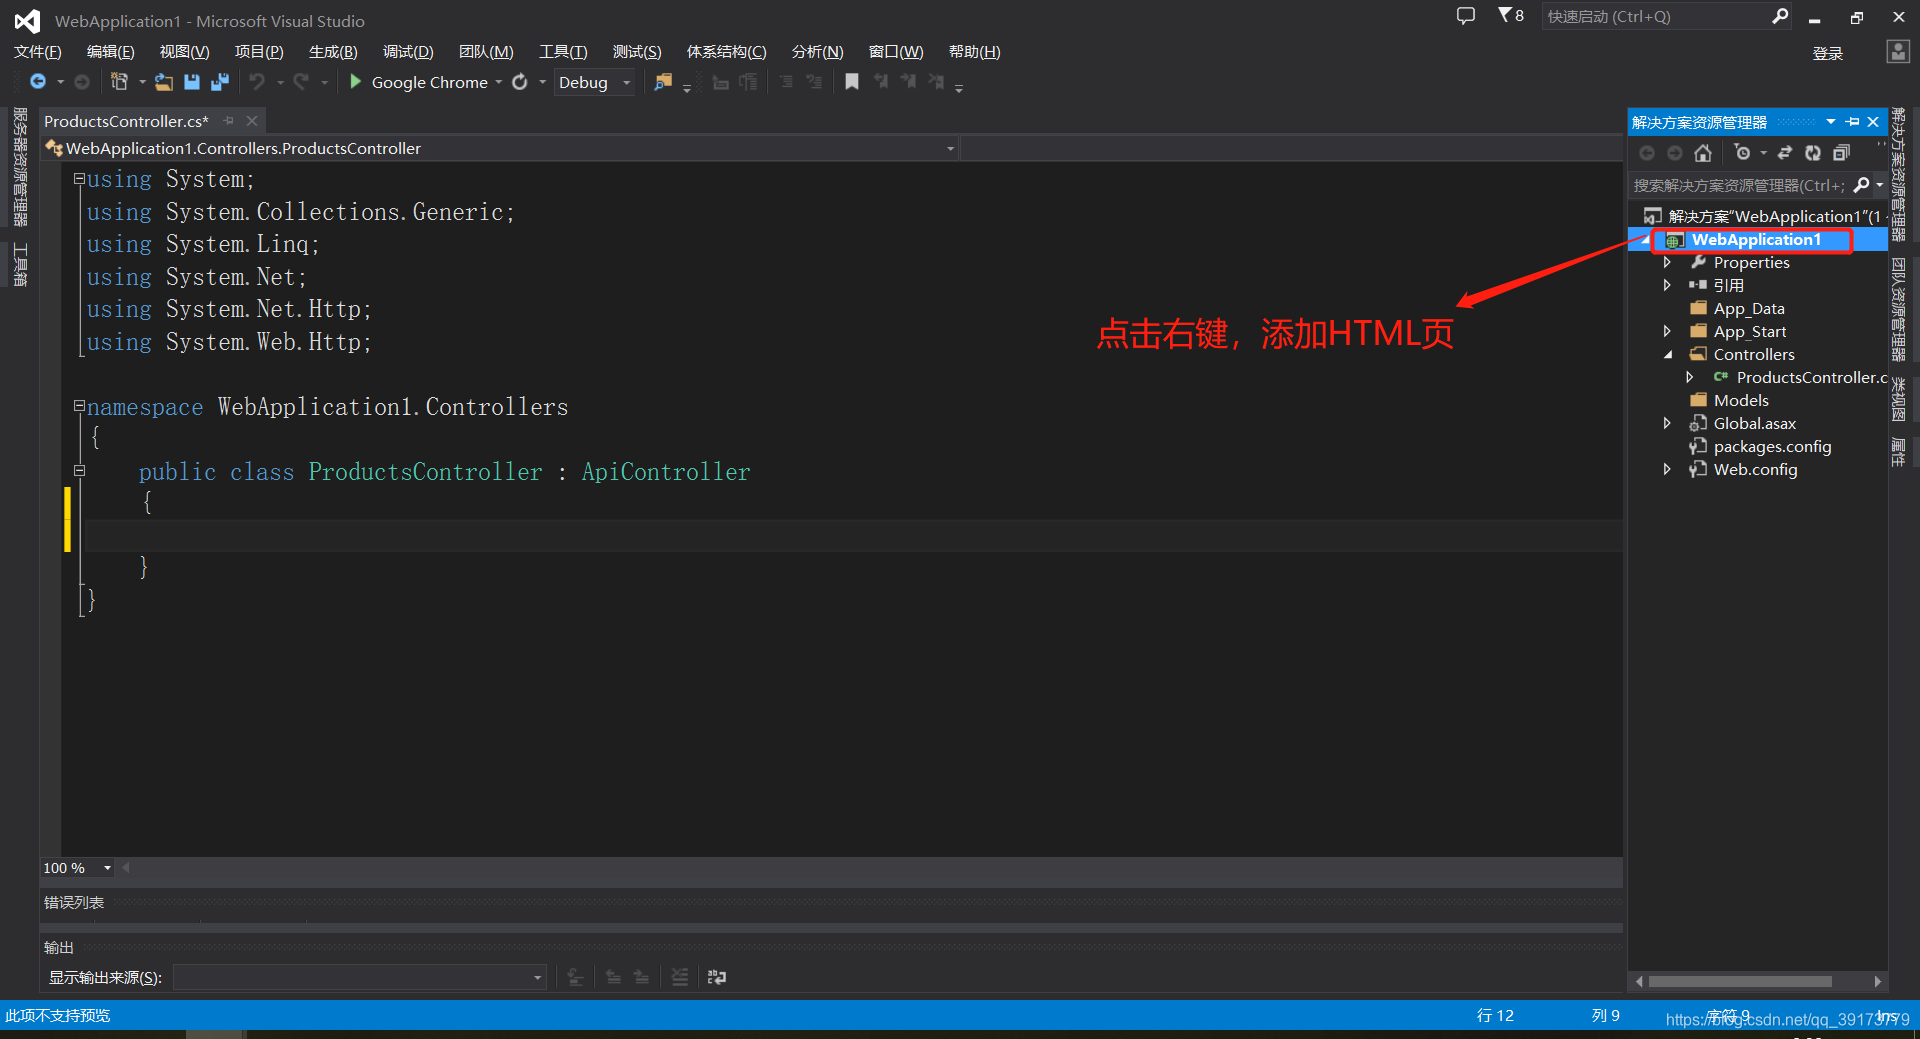The width and height of the screenshot is (1920, 1039).
Task: Click the Undo arrow icon
Action: coord(257,82)
